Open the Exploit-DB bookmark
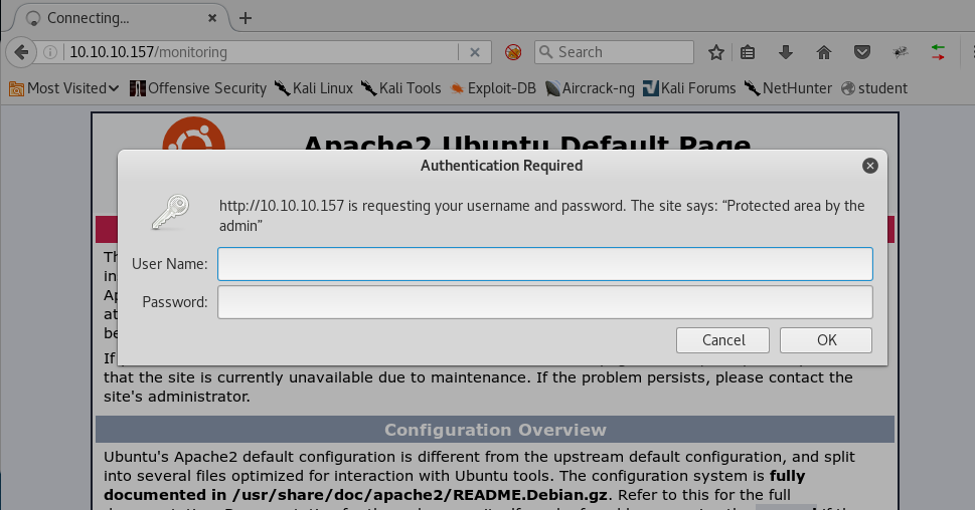This screenshot has height=510, width=975. click(493, 88)
